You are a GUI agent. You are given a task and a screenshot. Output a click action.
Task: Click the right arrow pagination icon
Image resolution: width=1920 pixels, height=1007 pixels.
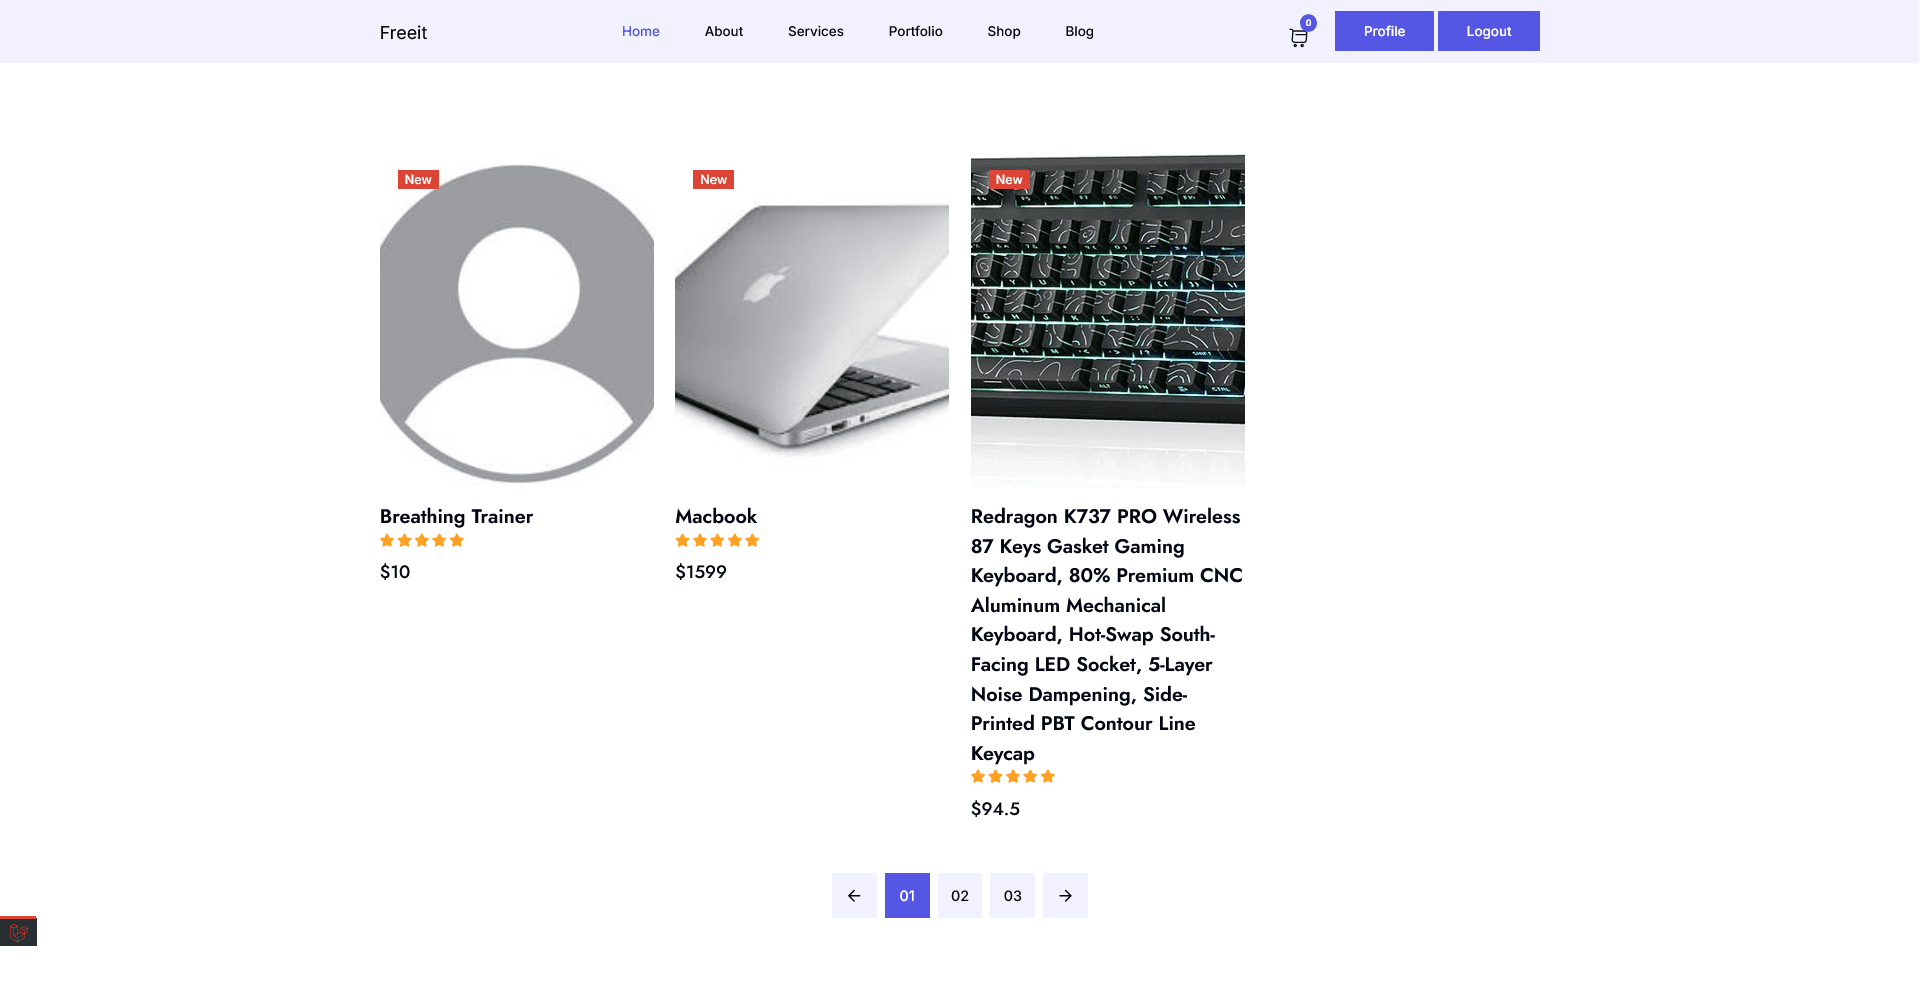[x=1065, y=895]
